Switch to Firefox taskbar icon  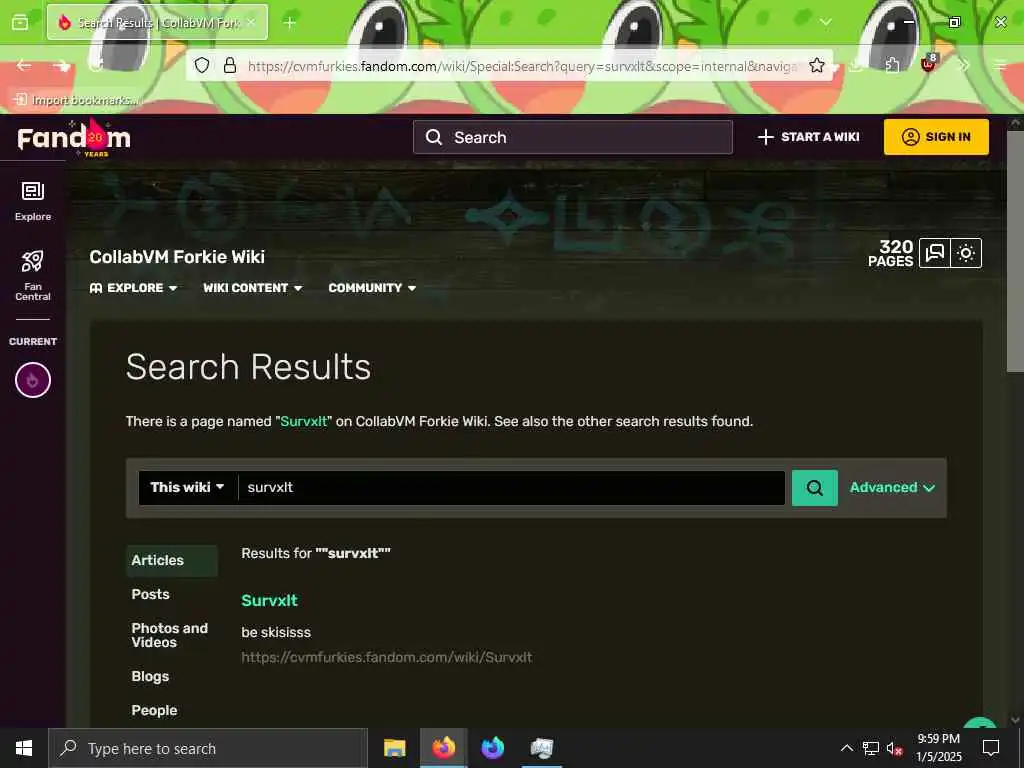click(443, 748)
